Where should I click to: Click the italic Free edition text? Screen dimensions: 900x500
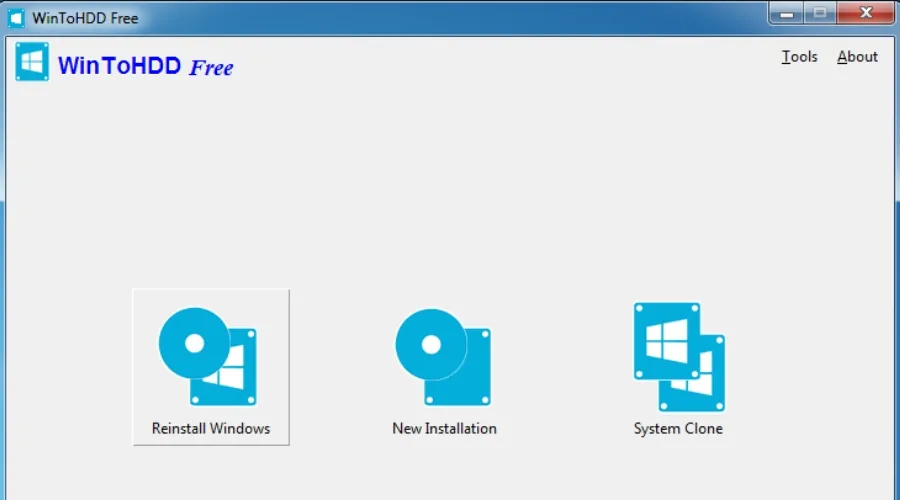211,67
